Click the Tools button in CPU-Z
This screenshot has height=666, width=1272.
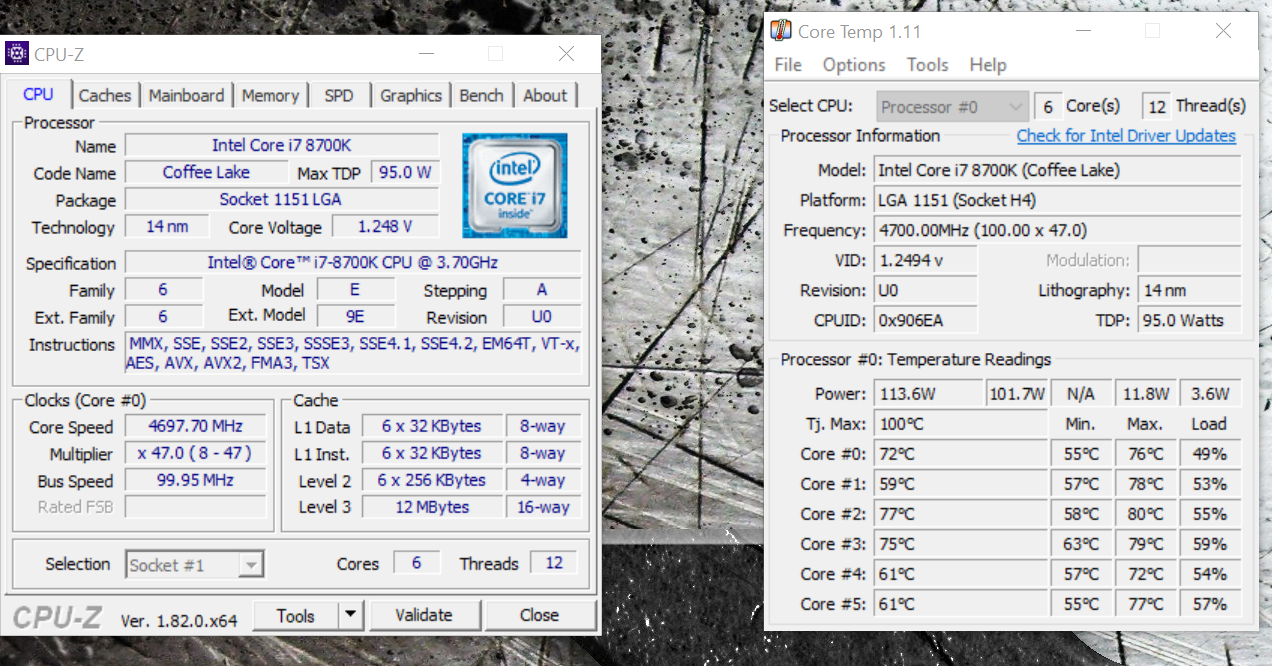tap(295, 616)
